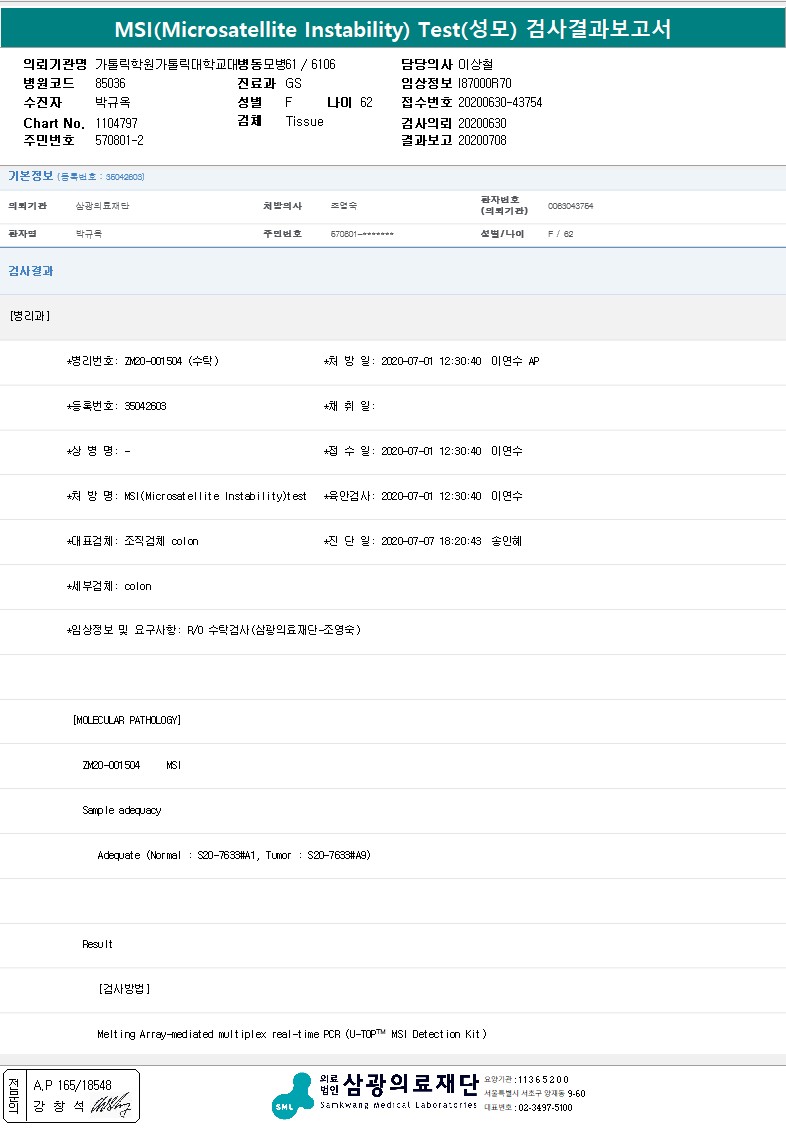
Task: Select the 병리번호 ZM20-001504 entry
Action: tap(142, 361)
